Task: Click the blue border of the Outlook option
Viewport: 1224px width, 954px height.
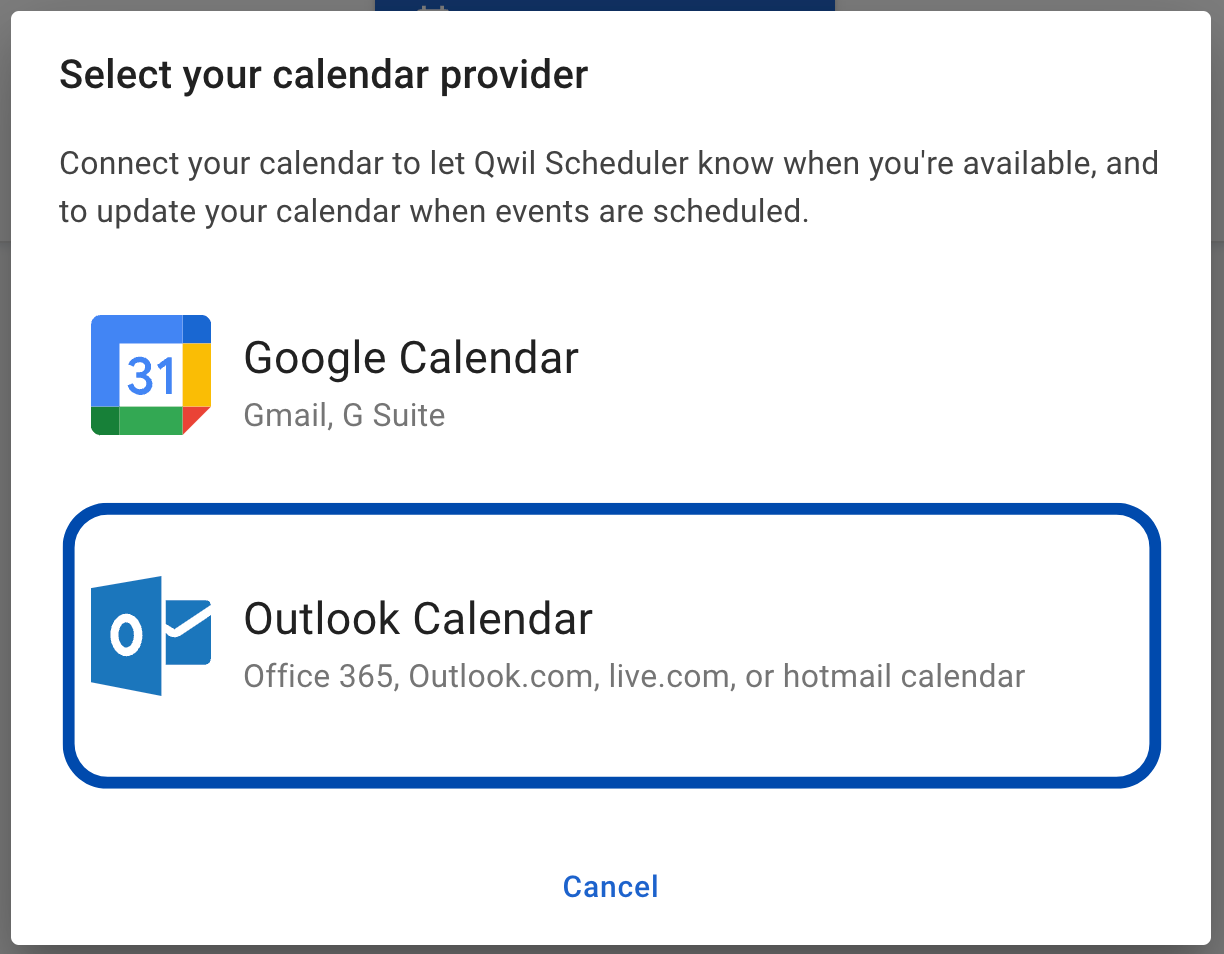Action: (612, 509)
